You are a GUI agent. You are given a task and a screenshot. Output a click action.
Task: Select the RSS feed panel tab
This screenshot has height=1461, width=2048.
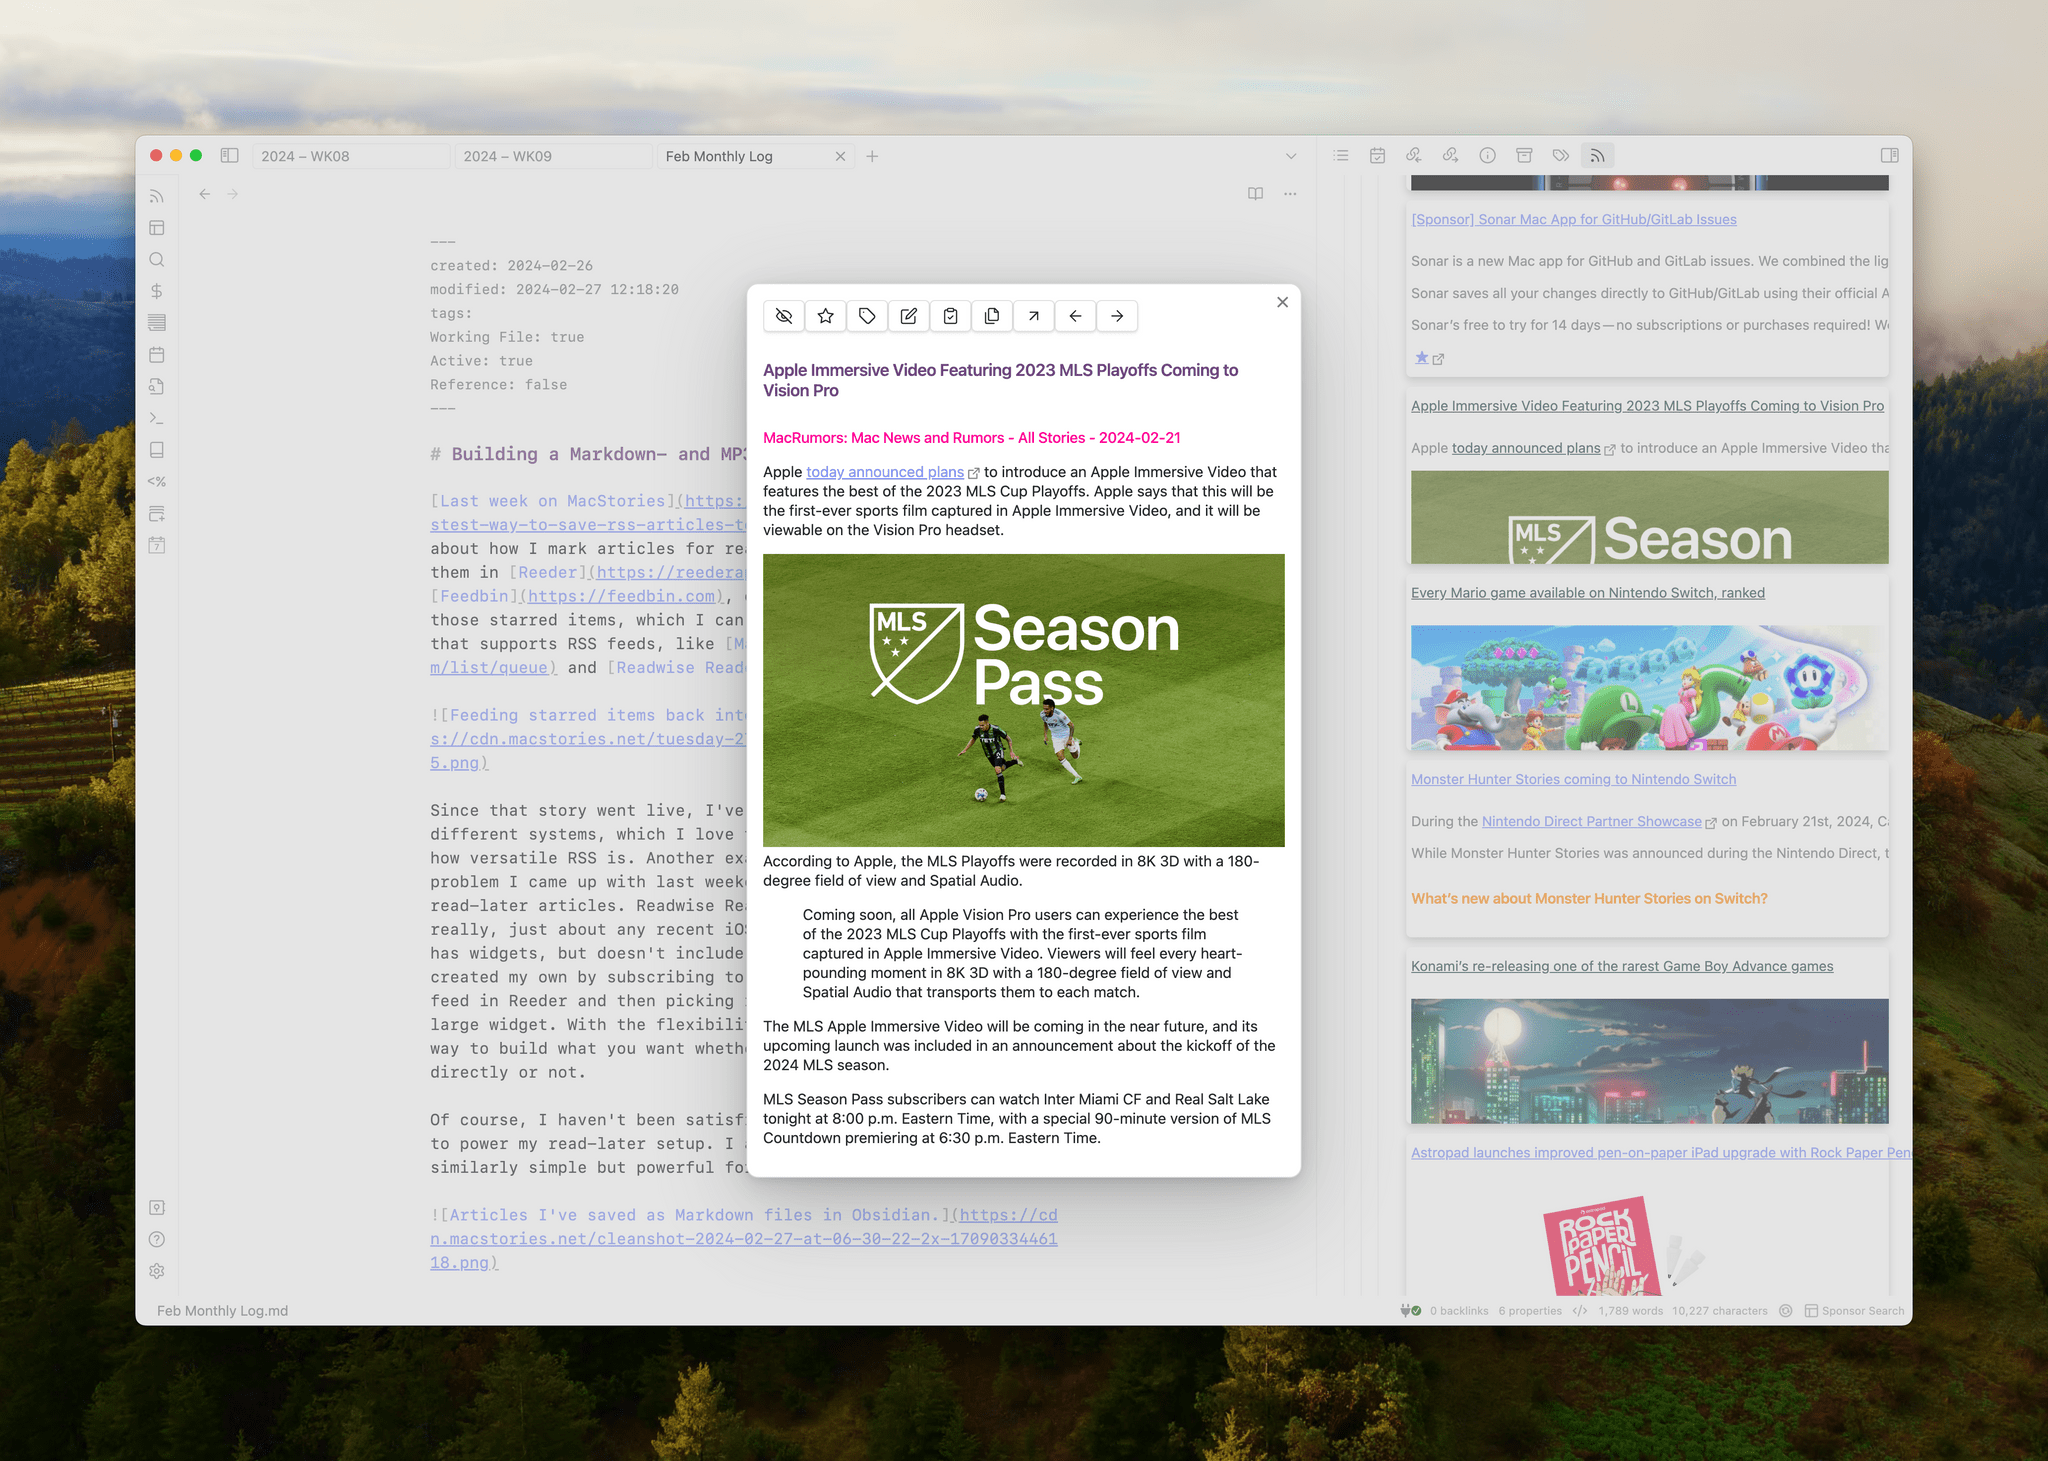pyautogui.click(x=1598, y=156)
